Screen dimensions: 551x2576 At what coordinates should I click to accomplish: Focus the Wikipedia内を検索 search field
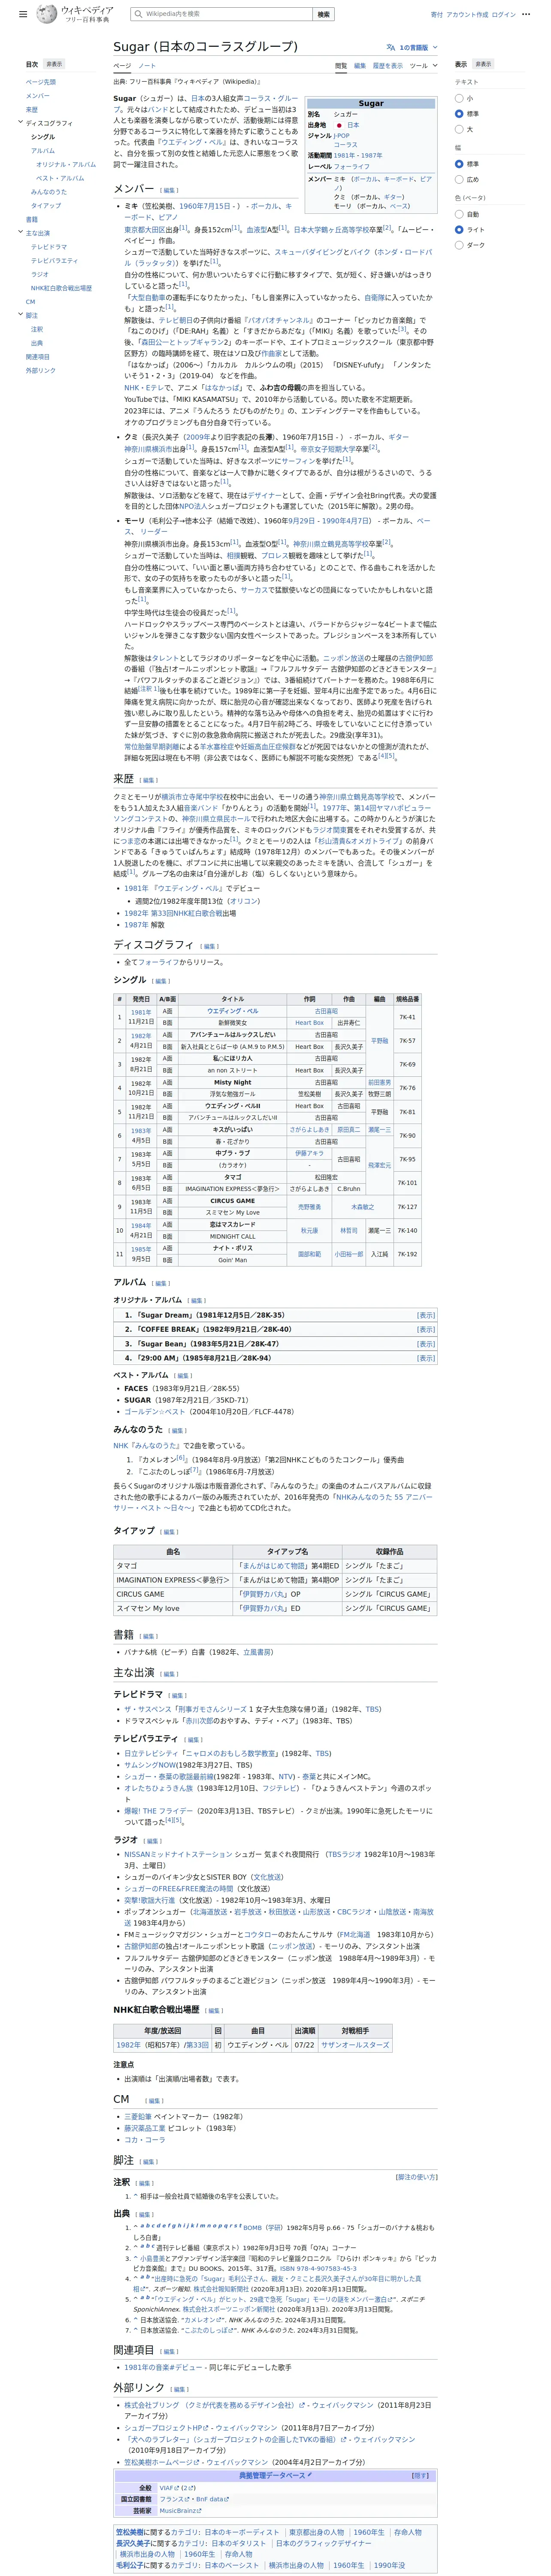click(x=221, y=14)
